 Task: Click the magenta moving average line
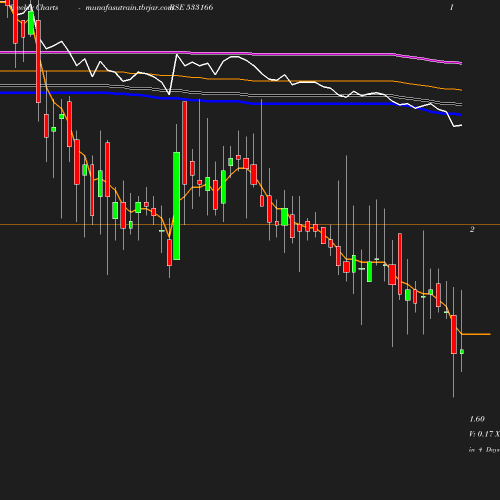[x=231, y=53]
